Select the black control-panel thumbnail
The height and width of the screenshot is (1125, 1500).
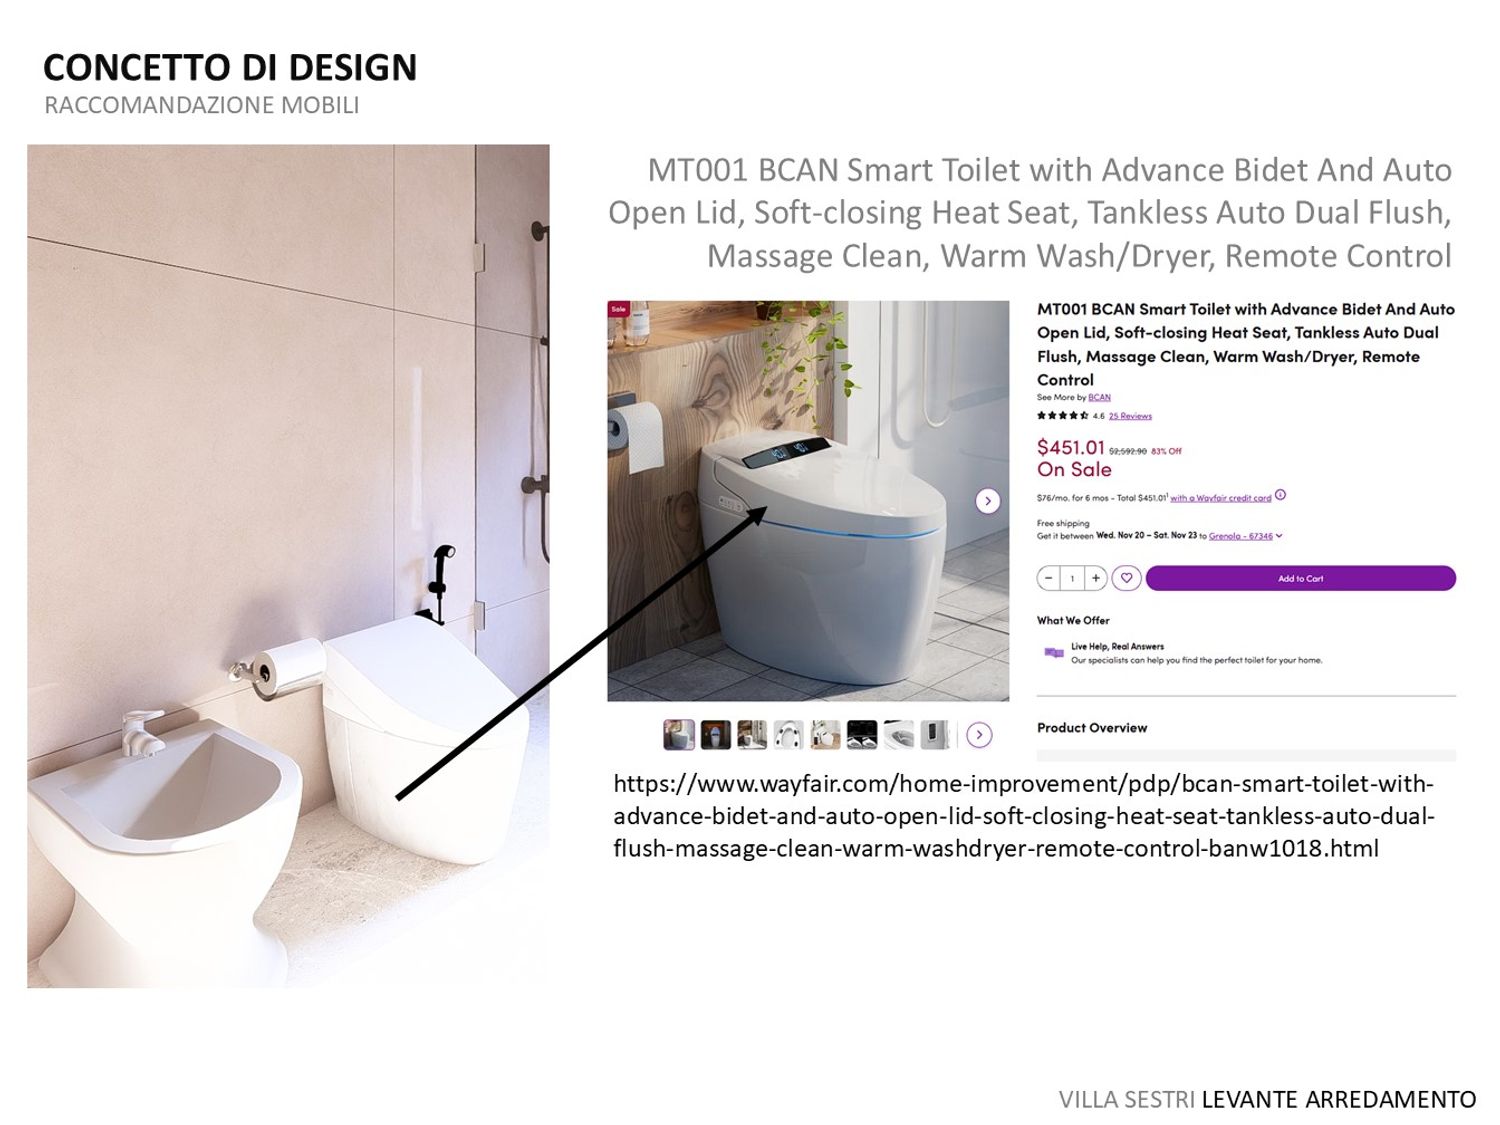tap(862, 735)
